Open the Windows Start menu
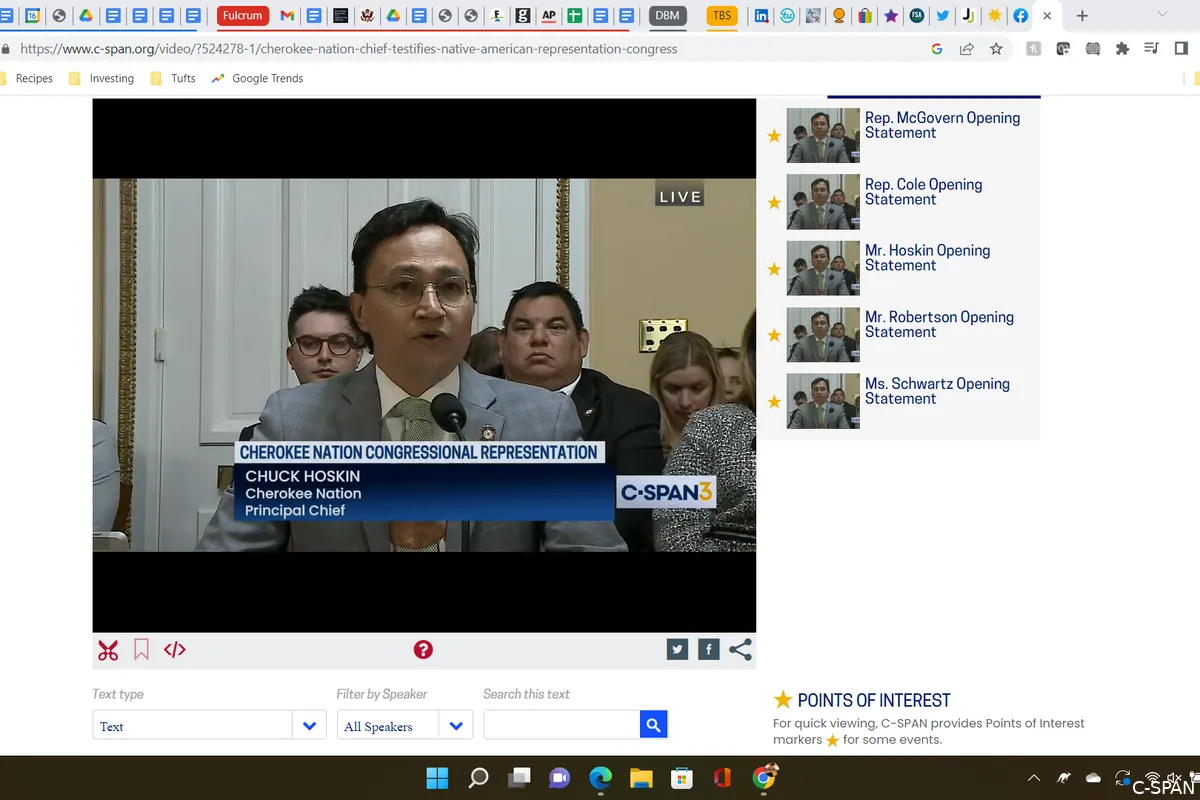The height and width of the screenshot is (800, 1200). [x=437, y=778]
